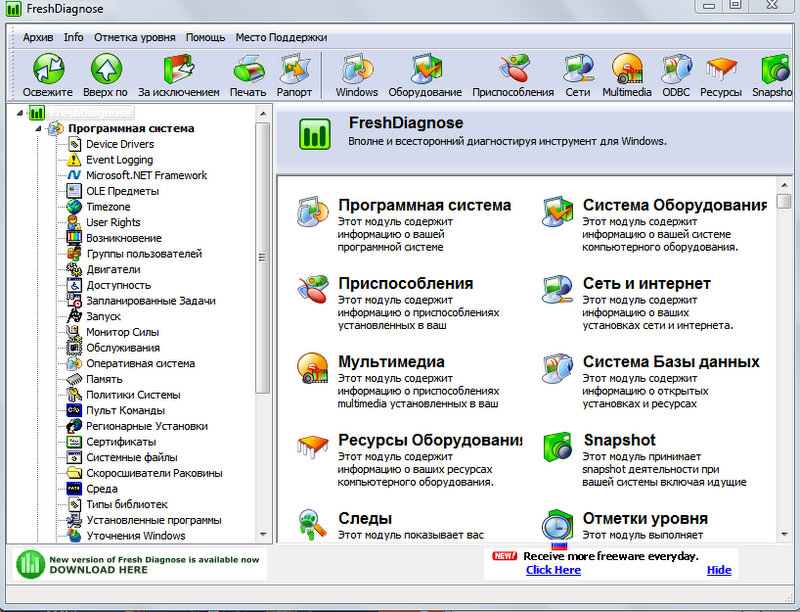Click the 'Click Here' freeware link

(x=554, y=570)
